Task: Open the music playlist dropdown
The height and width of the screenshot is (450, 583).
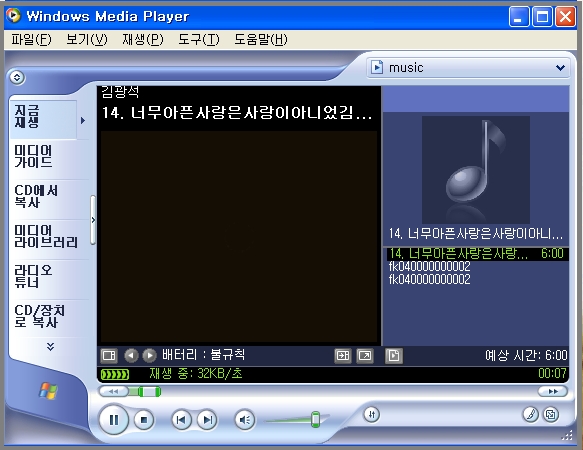Action: pos(468,68)
